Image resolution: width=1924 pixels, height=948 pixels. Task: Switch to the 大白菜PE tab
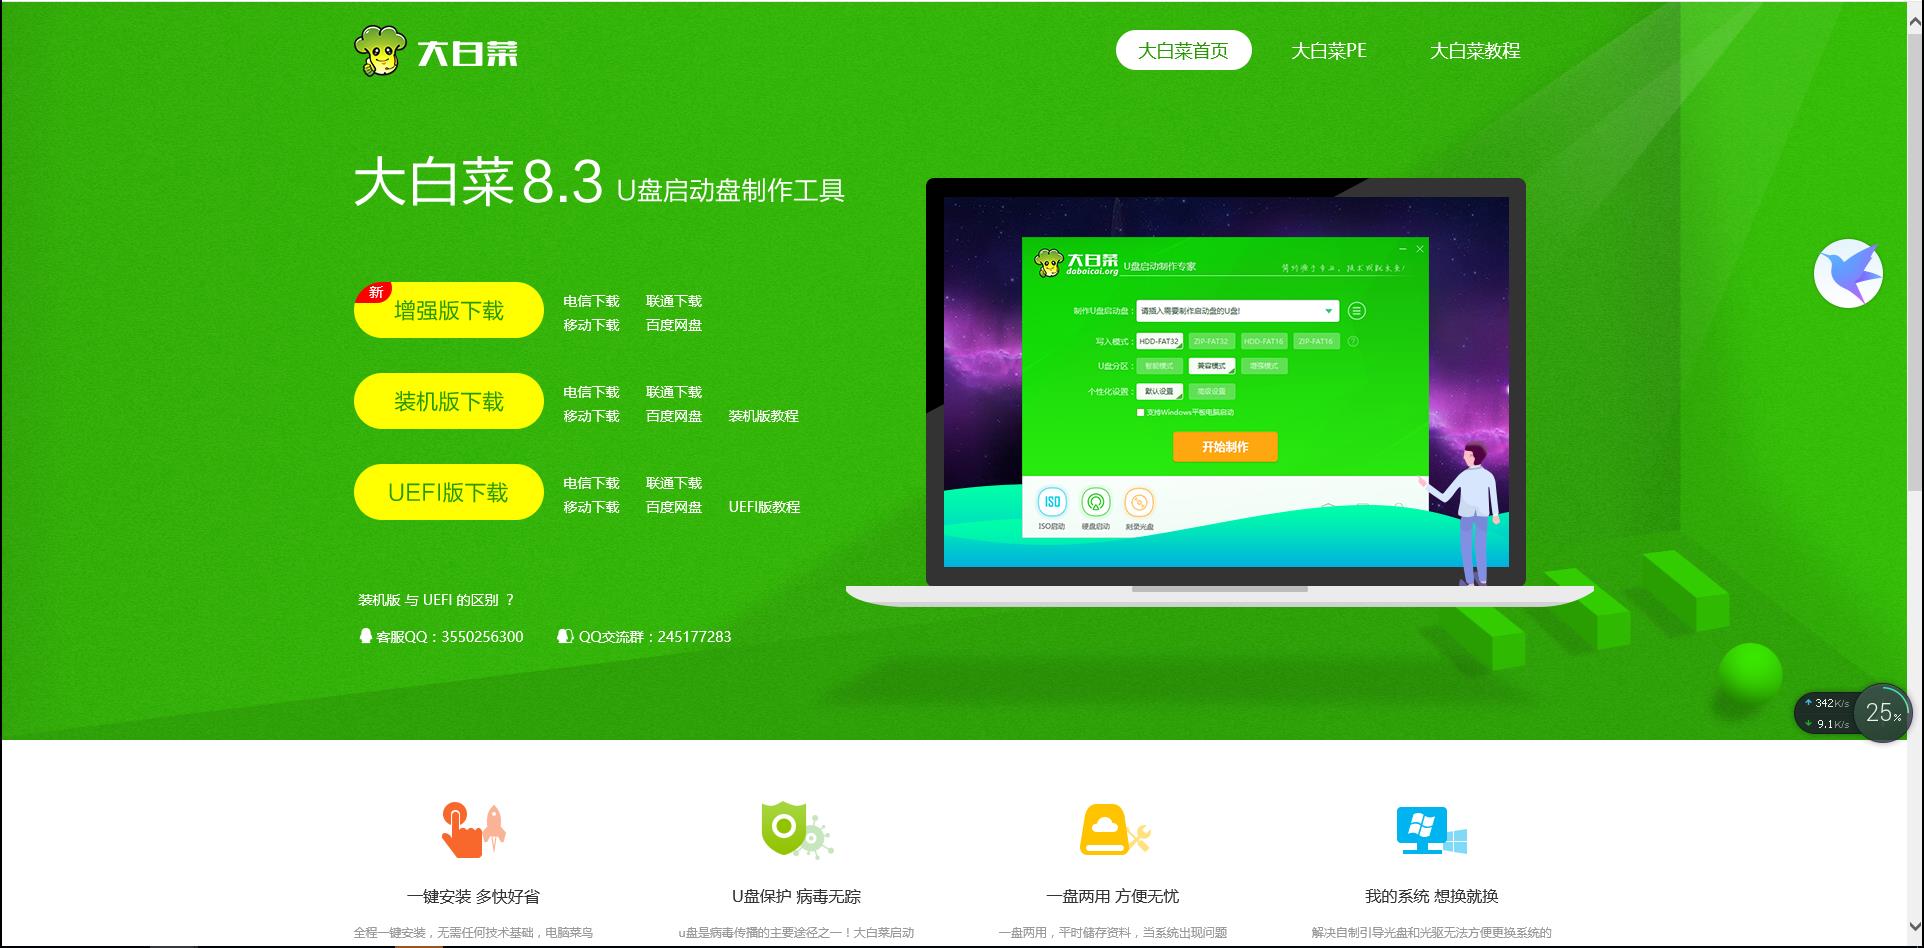(1328, 50)
